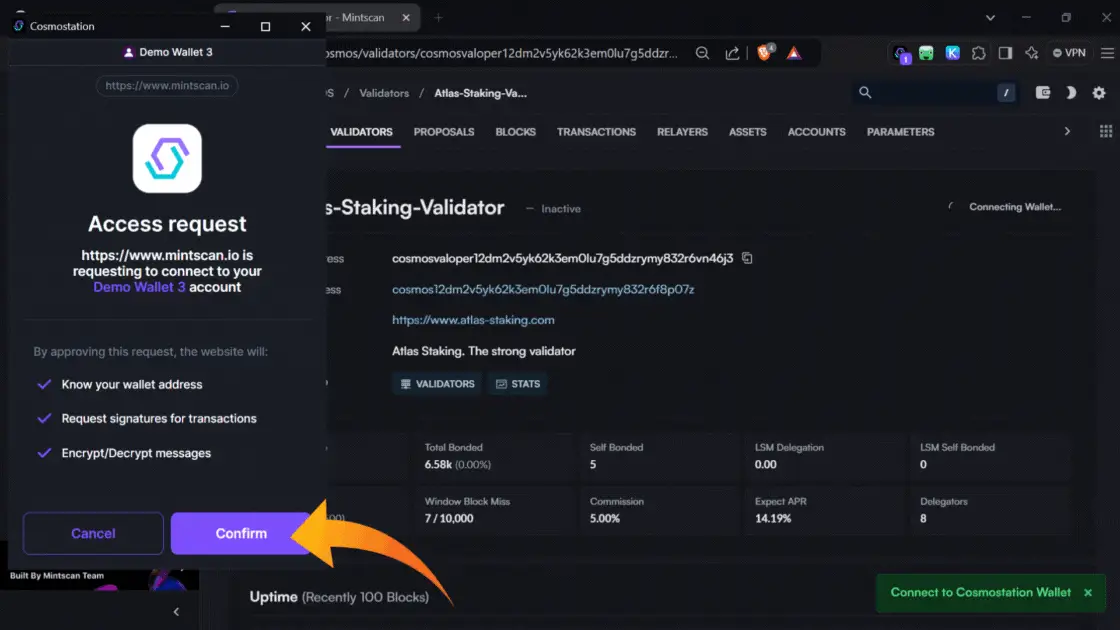The image size is (1120, 630).
Task: Click the Mintscan wallet icon in header
Action: pyautogui.click(x=1043, y=93)
